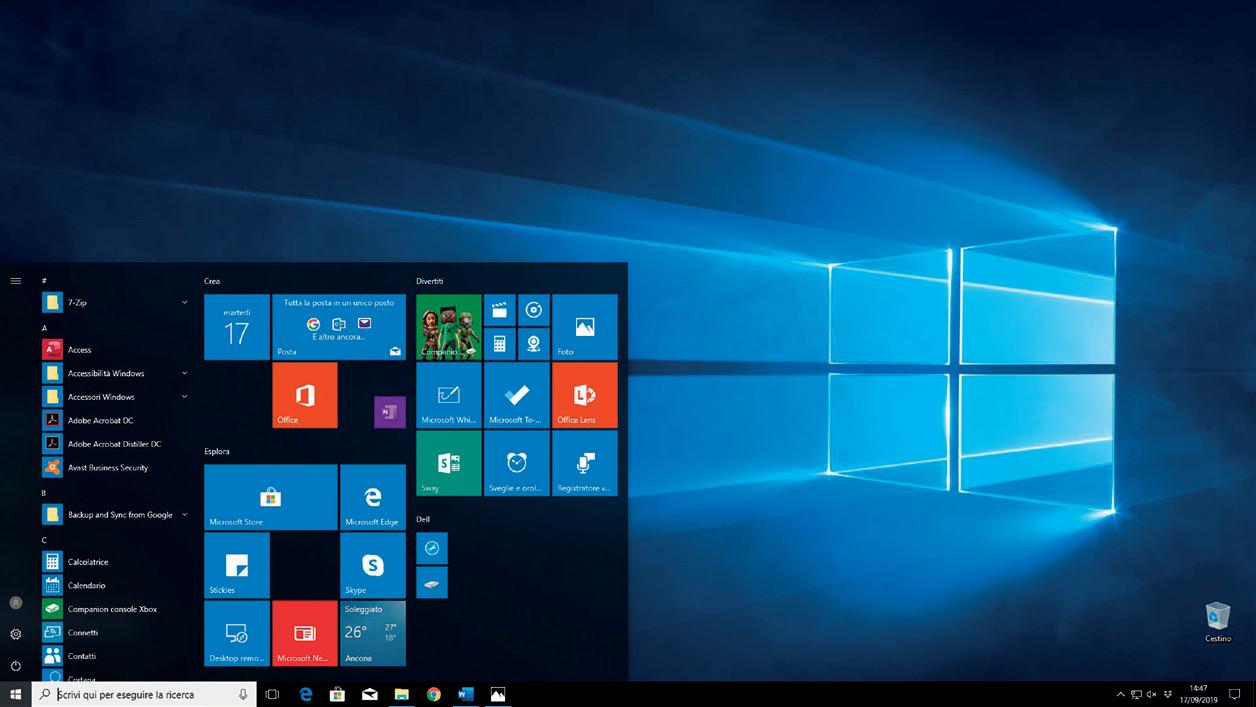Screen dimensions: 1256x707
Task: Focus the taskbar search box
Action: tap(144, 694)
